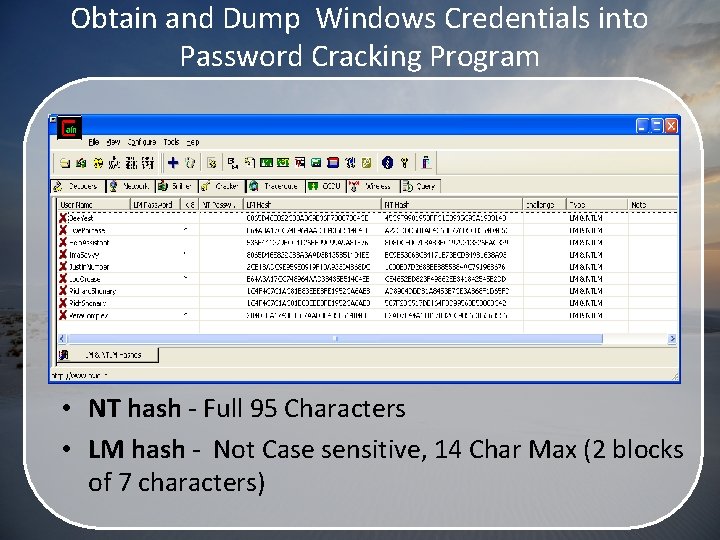
Task: Click the blue plus Add to list icon
Action: point(173,163)
